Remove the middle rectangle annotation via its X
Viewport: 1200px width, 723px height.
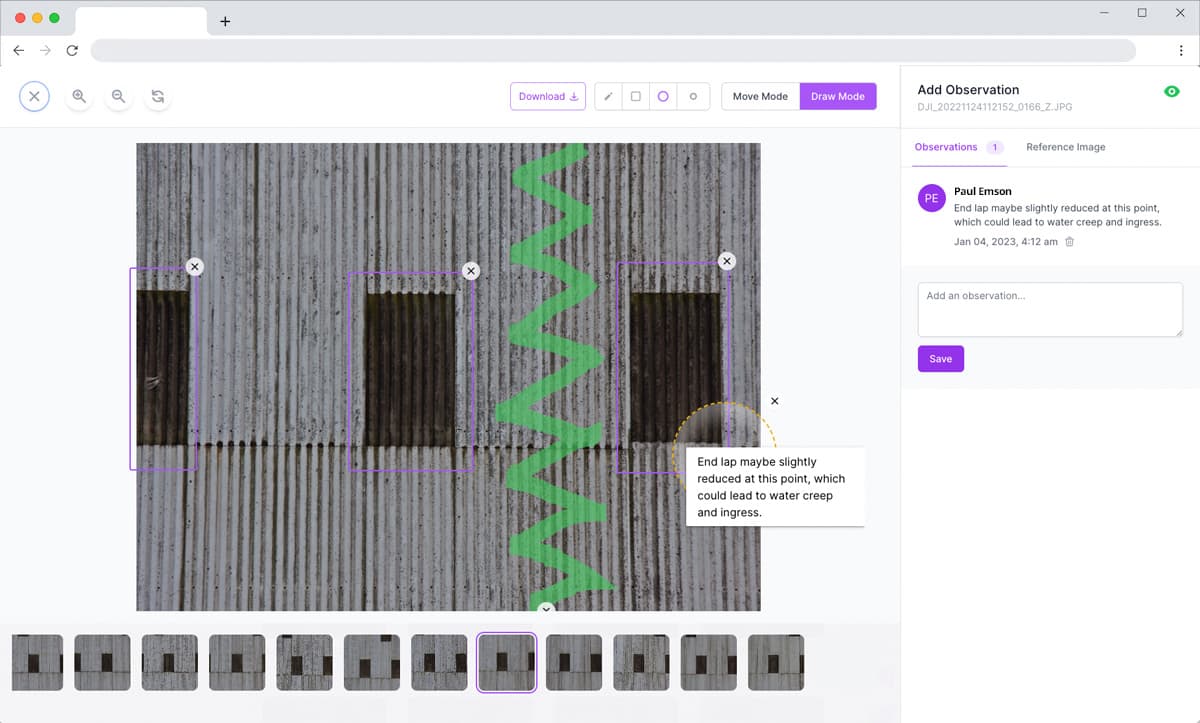[x=471, y=271]
